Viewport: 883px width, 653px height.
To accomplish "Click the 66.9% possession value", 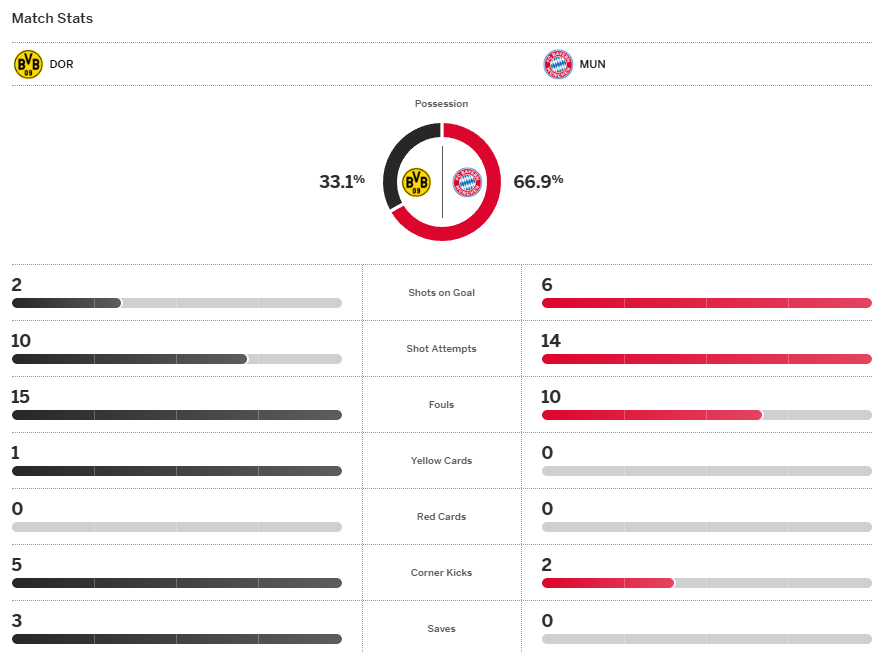I will click(538, 182).
